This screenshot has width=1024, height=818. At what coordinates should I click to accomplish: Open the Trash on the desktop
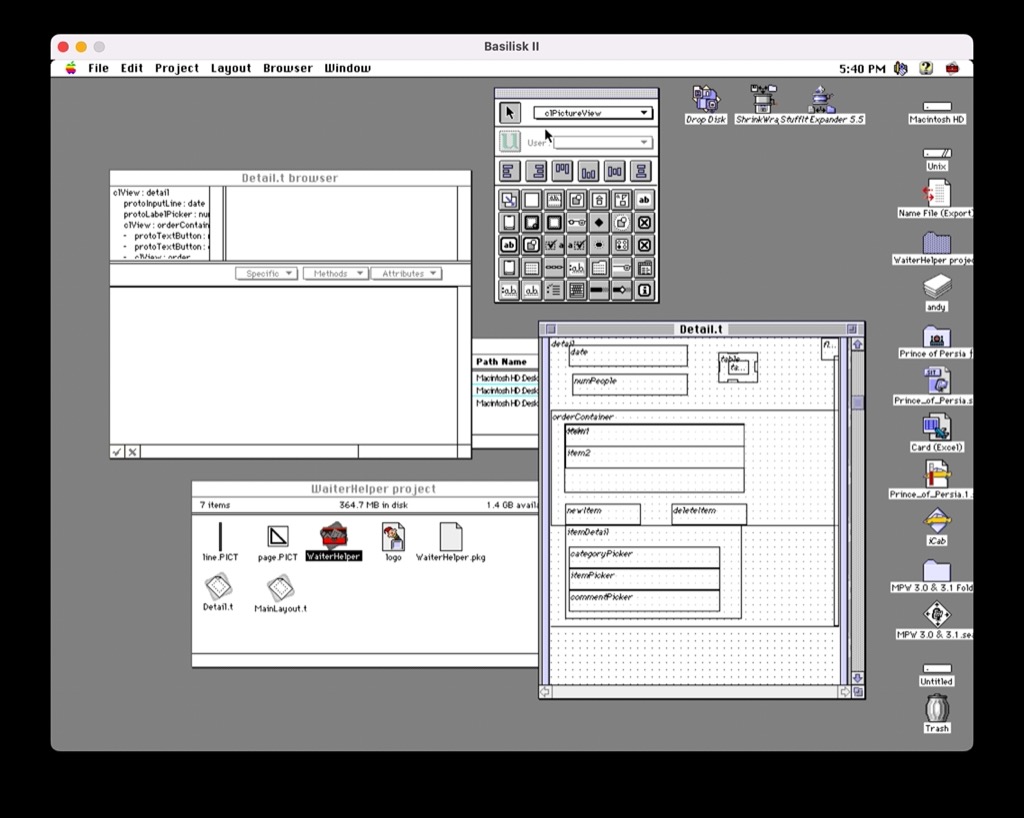tap(936, 709)
